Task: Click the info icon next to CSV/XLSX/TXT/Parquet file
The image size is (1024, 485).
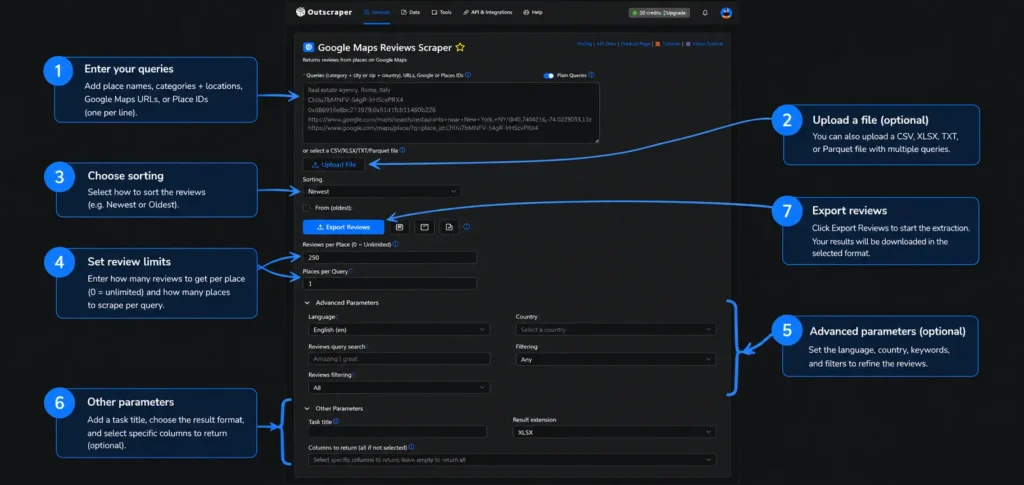Action: [x=402, y=150]
